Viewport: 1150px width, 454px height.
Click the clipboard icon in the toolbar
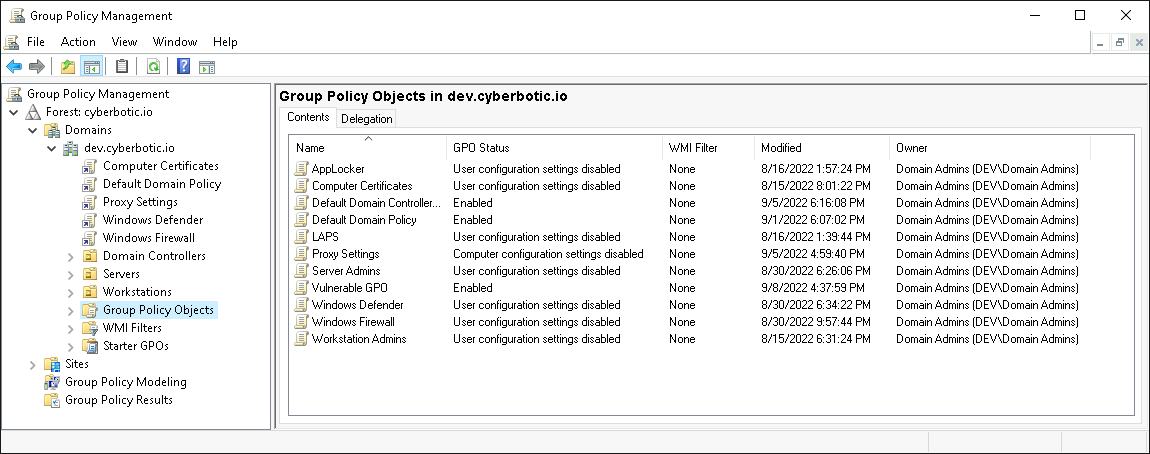(122, 67)
